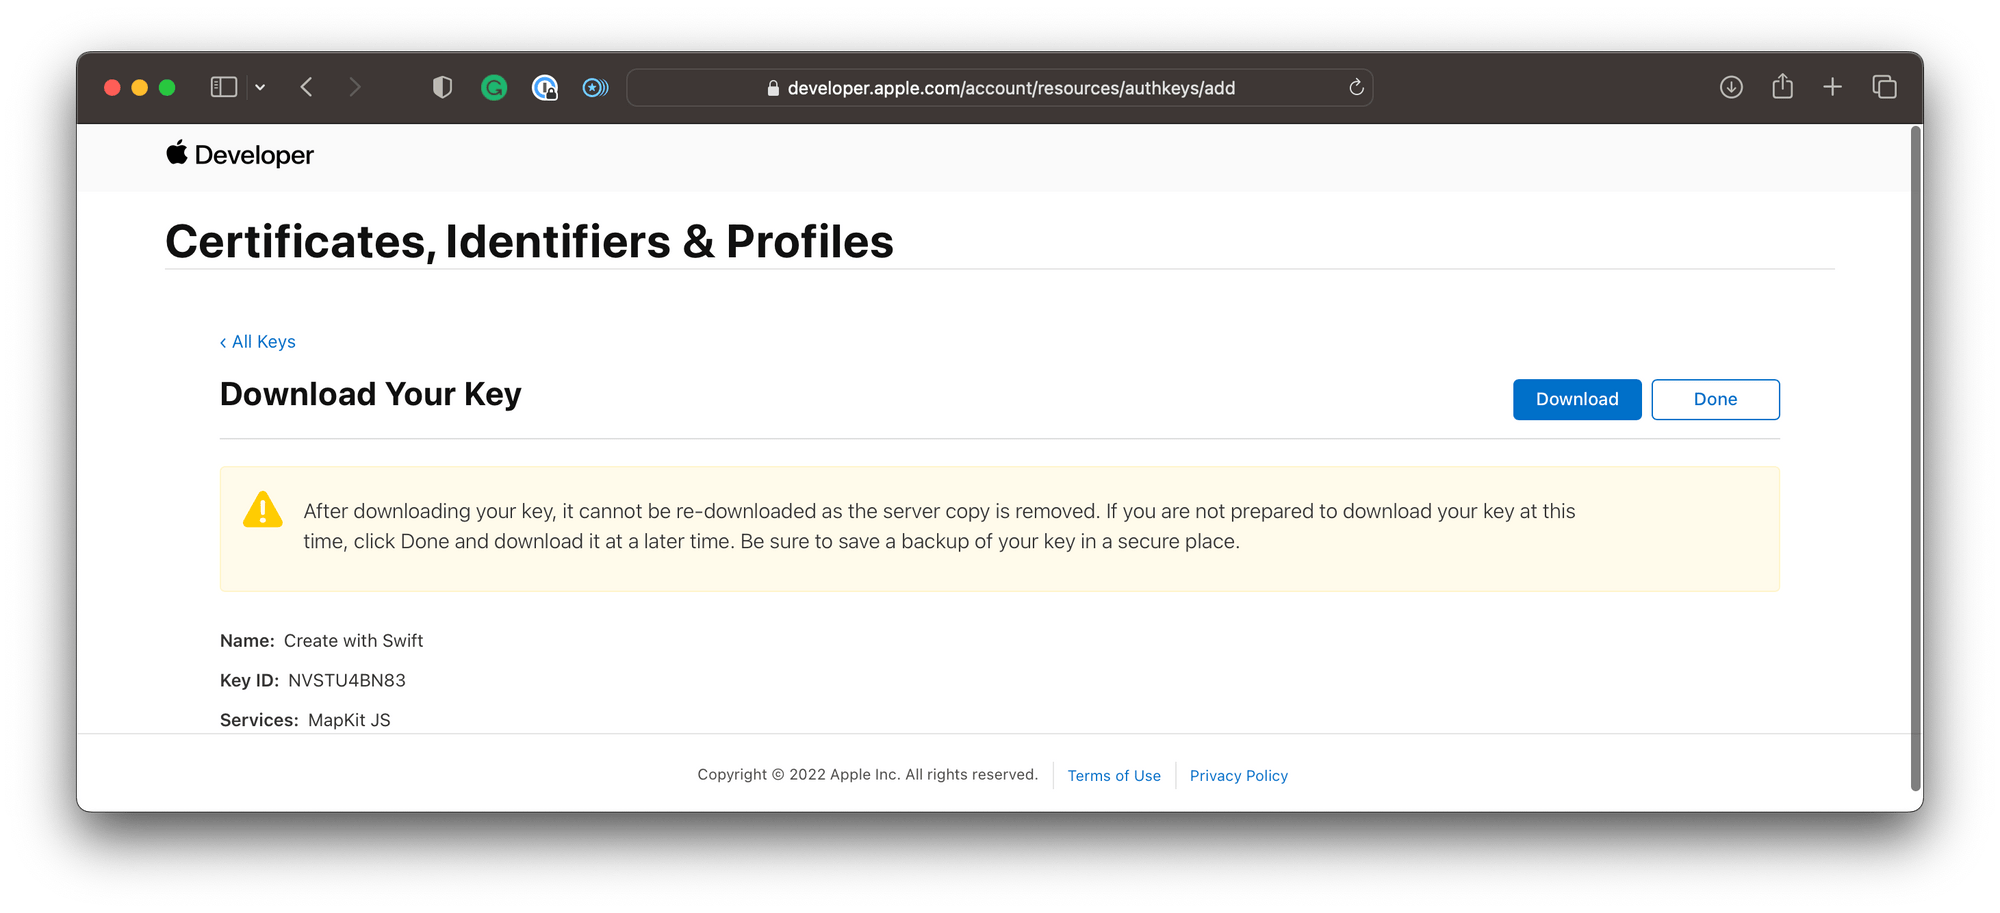This screenshot has width=2000, height=913.
Task: Open the Terms of Use link
Action: pos(1114,775)
